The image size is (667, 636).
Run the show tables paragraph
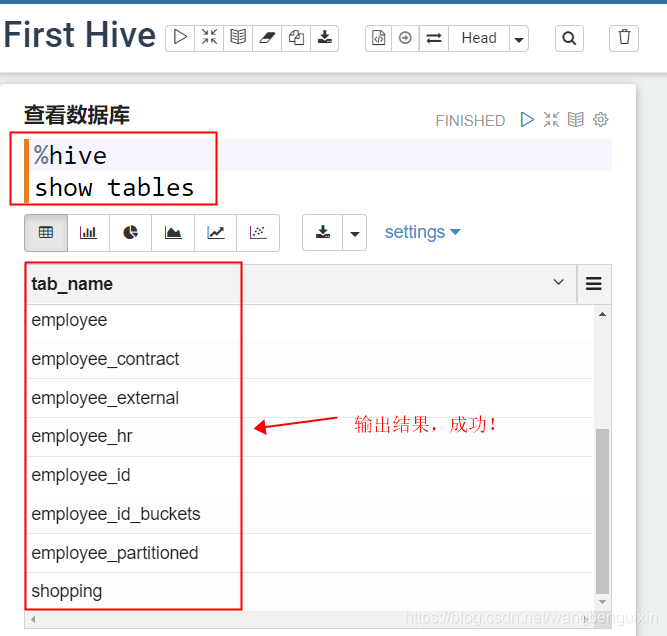(527, 120)
